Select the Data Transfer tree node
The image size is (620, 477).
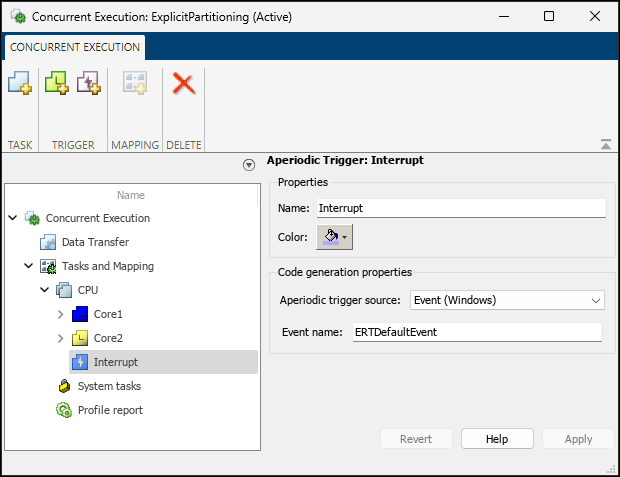click(x=94, y=242)
